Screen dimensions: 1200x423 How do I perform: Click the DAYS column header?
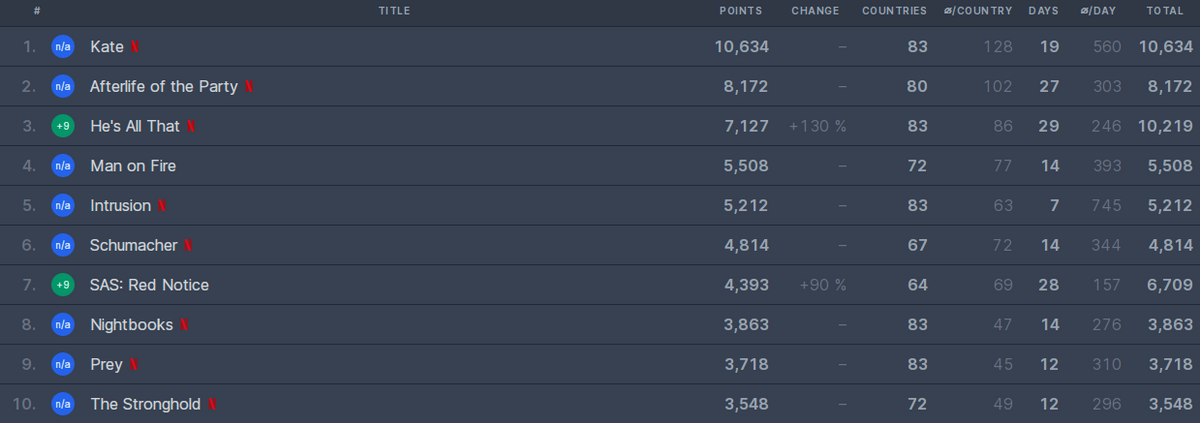click(1043, 11)
